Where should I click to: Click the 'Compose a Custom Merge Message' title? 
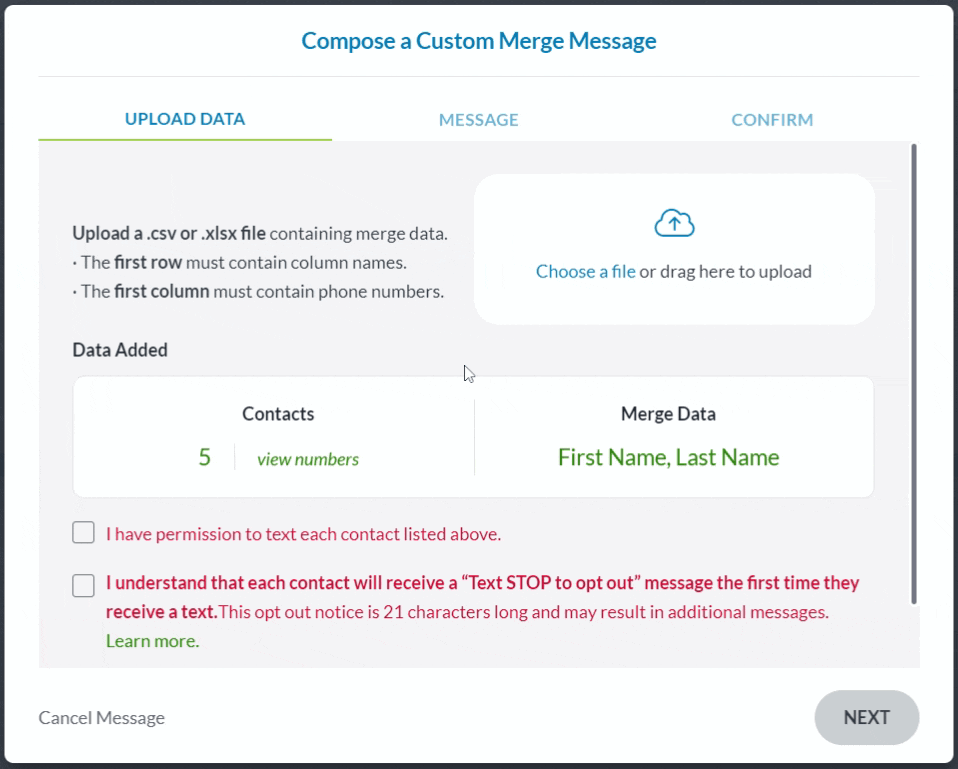tap(479, 41)
